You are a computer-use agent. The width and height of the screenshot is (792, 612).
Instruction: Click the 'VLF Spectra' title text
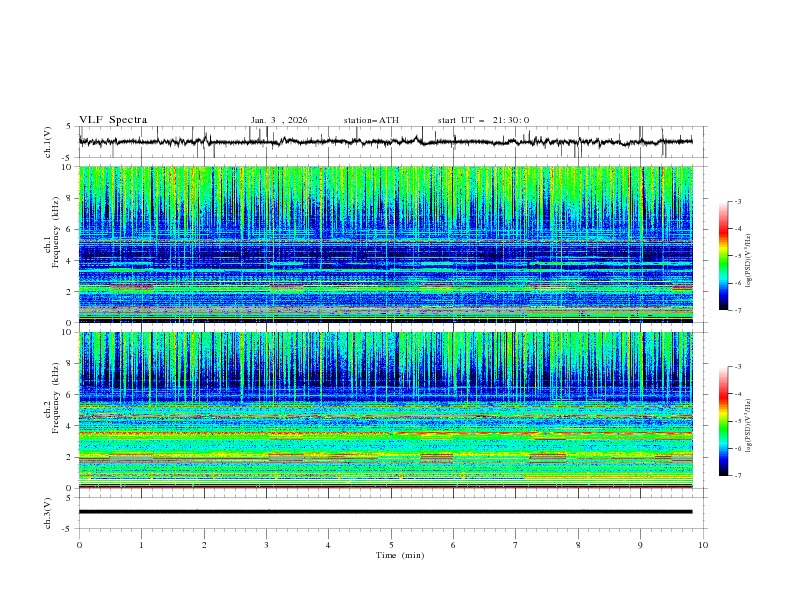click(113, 120)
